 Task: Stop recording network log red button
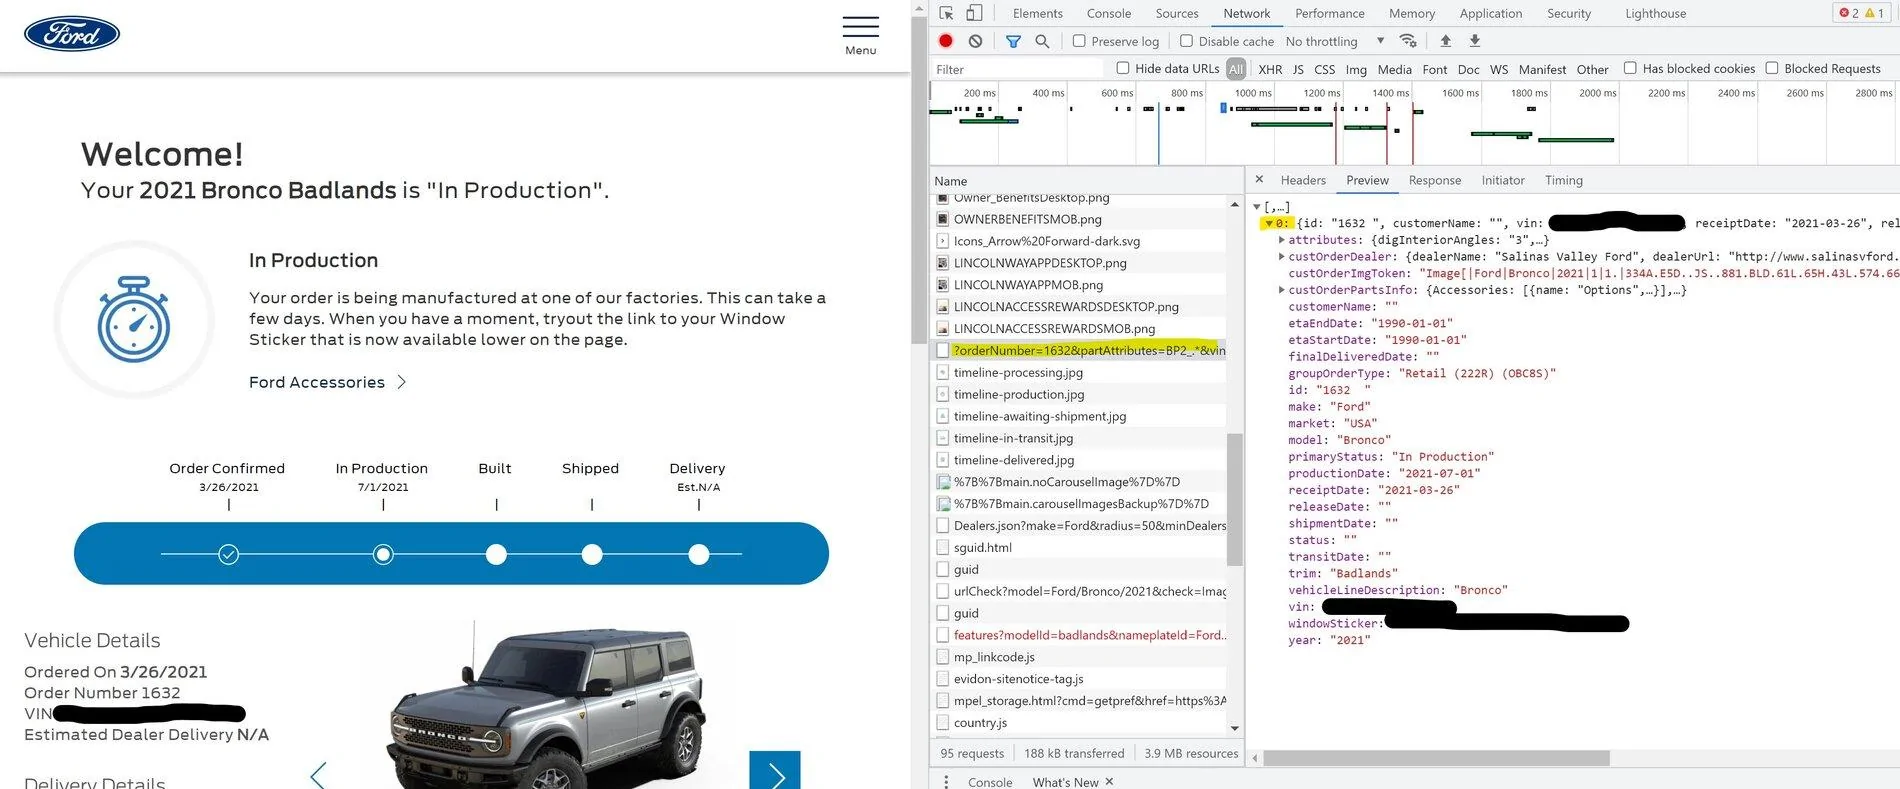coord(946,41)
